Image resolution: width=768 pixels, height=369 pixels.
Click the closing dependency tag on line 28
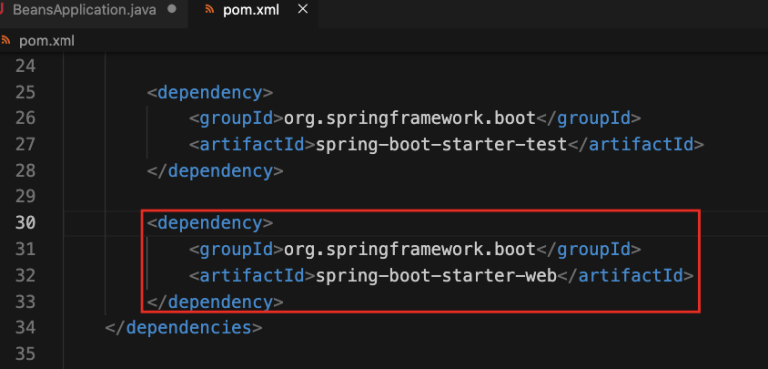tap(215, 171)
